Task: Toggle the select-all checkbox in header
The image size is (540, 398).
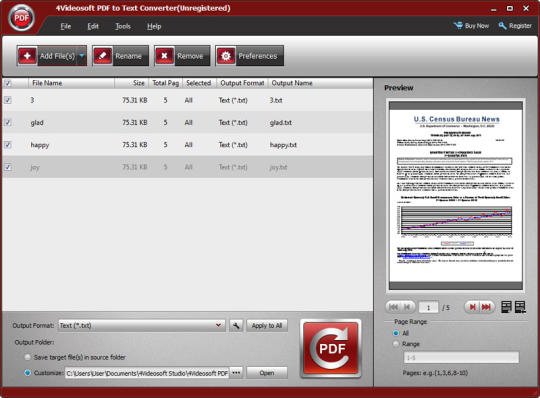Action: [8, 83]
